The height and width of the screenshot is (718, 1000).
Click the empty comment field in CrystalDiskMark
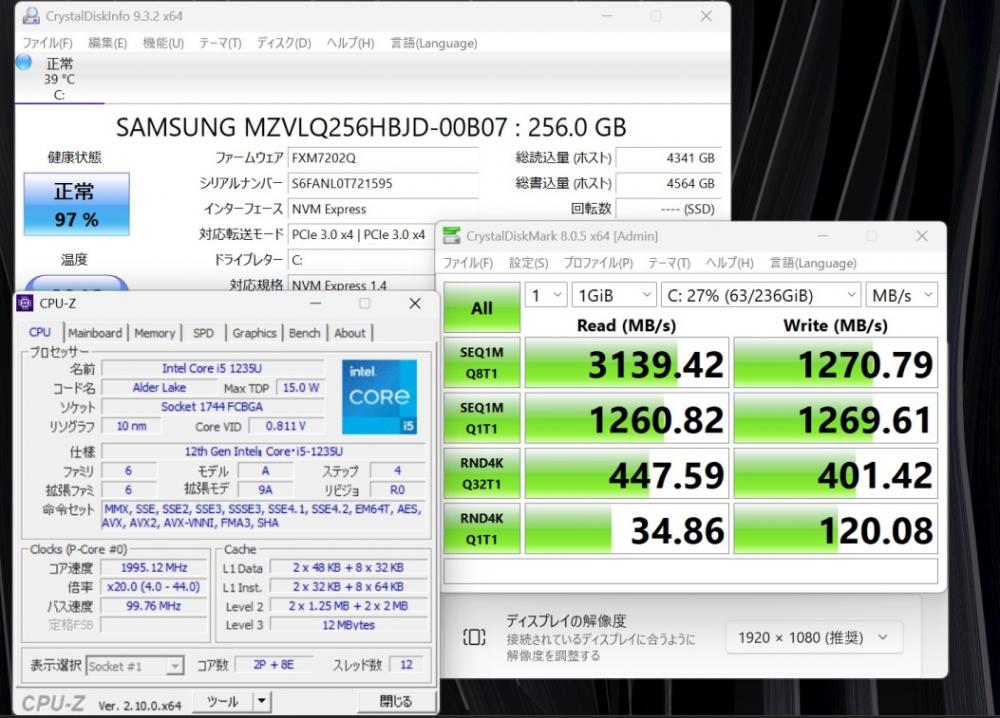691,571
